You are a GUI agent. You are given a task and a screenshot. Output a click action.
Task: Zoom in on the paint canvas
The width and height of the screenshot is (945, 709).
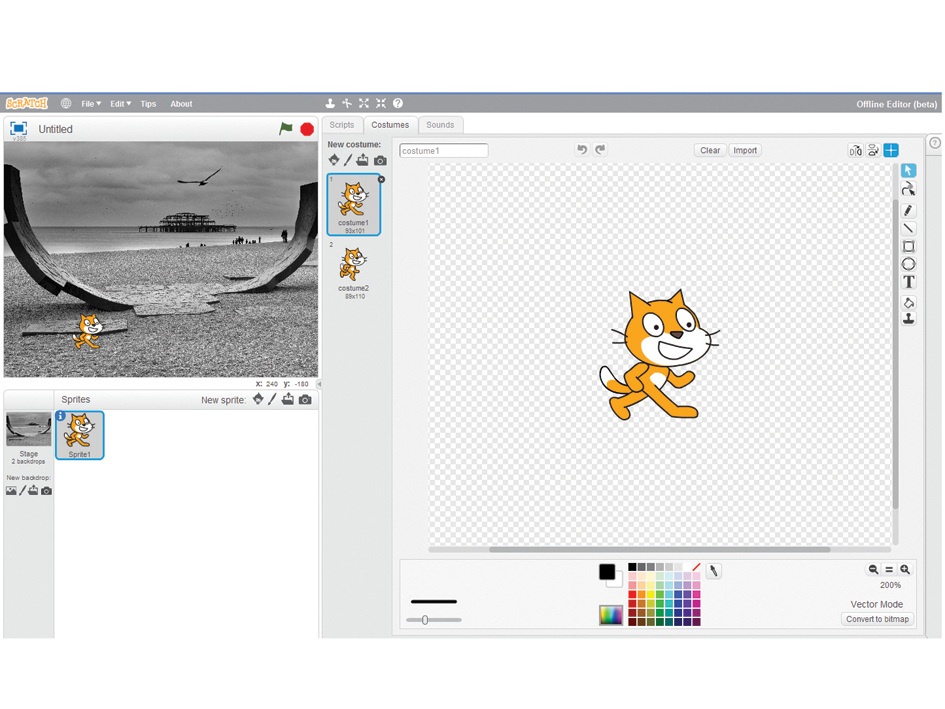pos(905,569)
